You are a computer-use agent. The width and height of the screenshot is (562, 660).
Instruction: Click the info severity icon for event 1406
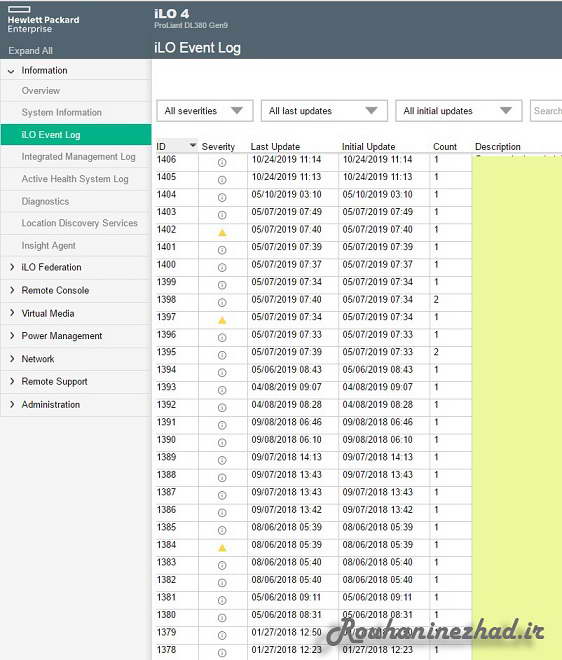222,162
